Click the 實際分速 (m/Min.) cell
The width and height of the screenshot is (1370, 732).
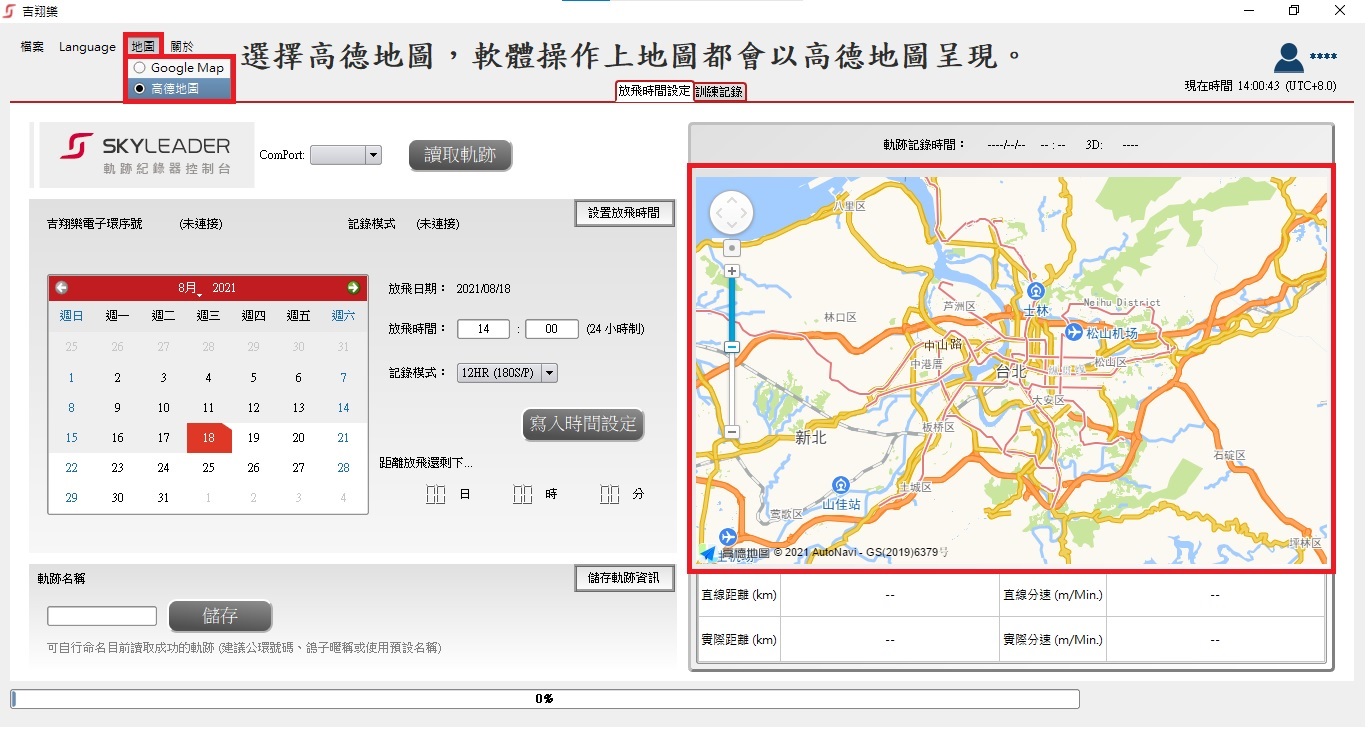point(1052,640)
